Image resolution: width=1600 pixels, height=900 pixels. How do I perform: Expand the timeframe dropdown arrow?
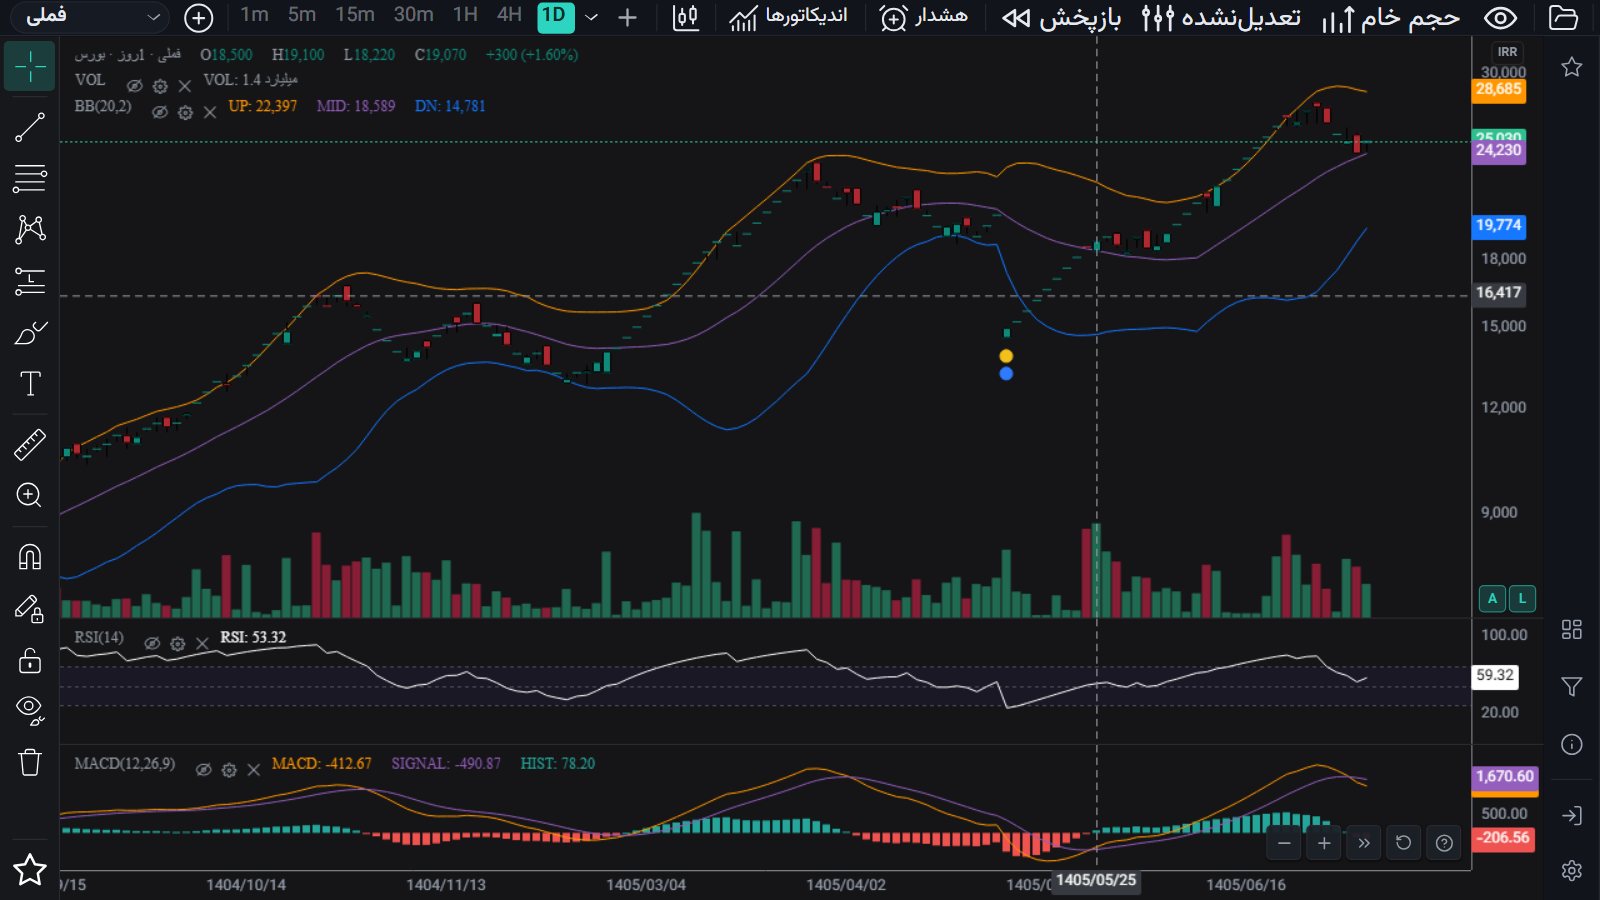click(x=591, y=17)
